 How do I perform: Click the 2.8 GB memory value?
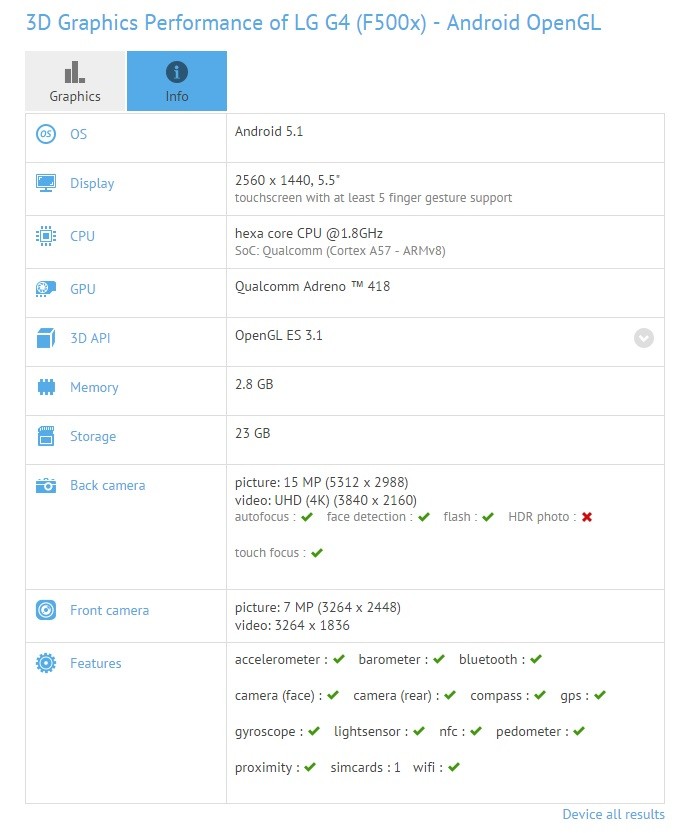[x=254, y=384]
